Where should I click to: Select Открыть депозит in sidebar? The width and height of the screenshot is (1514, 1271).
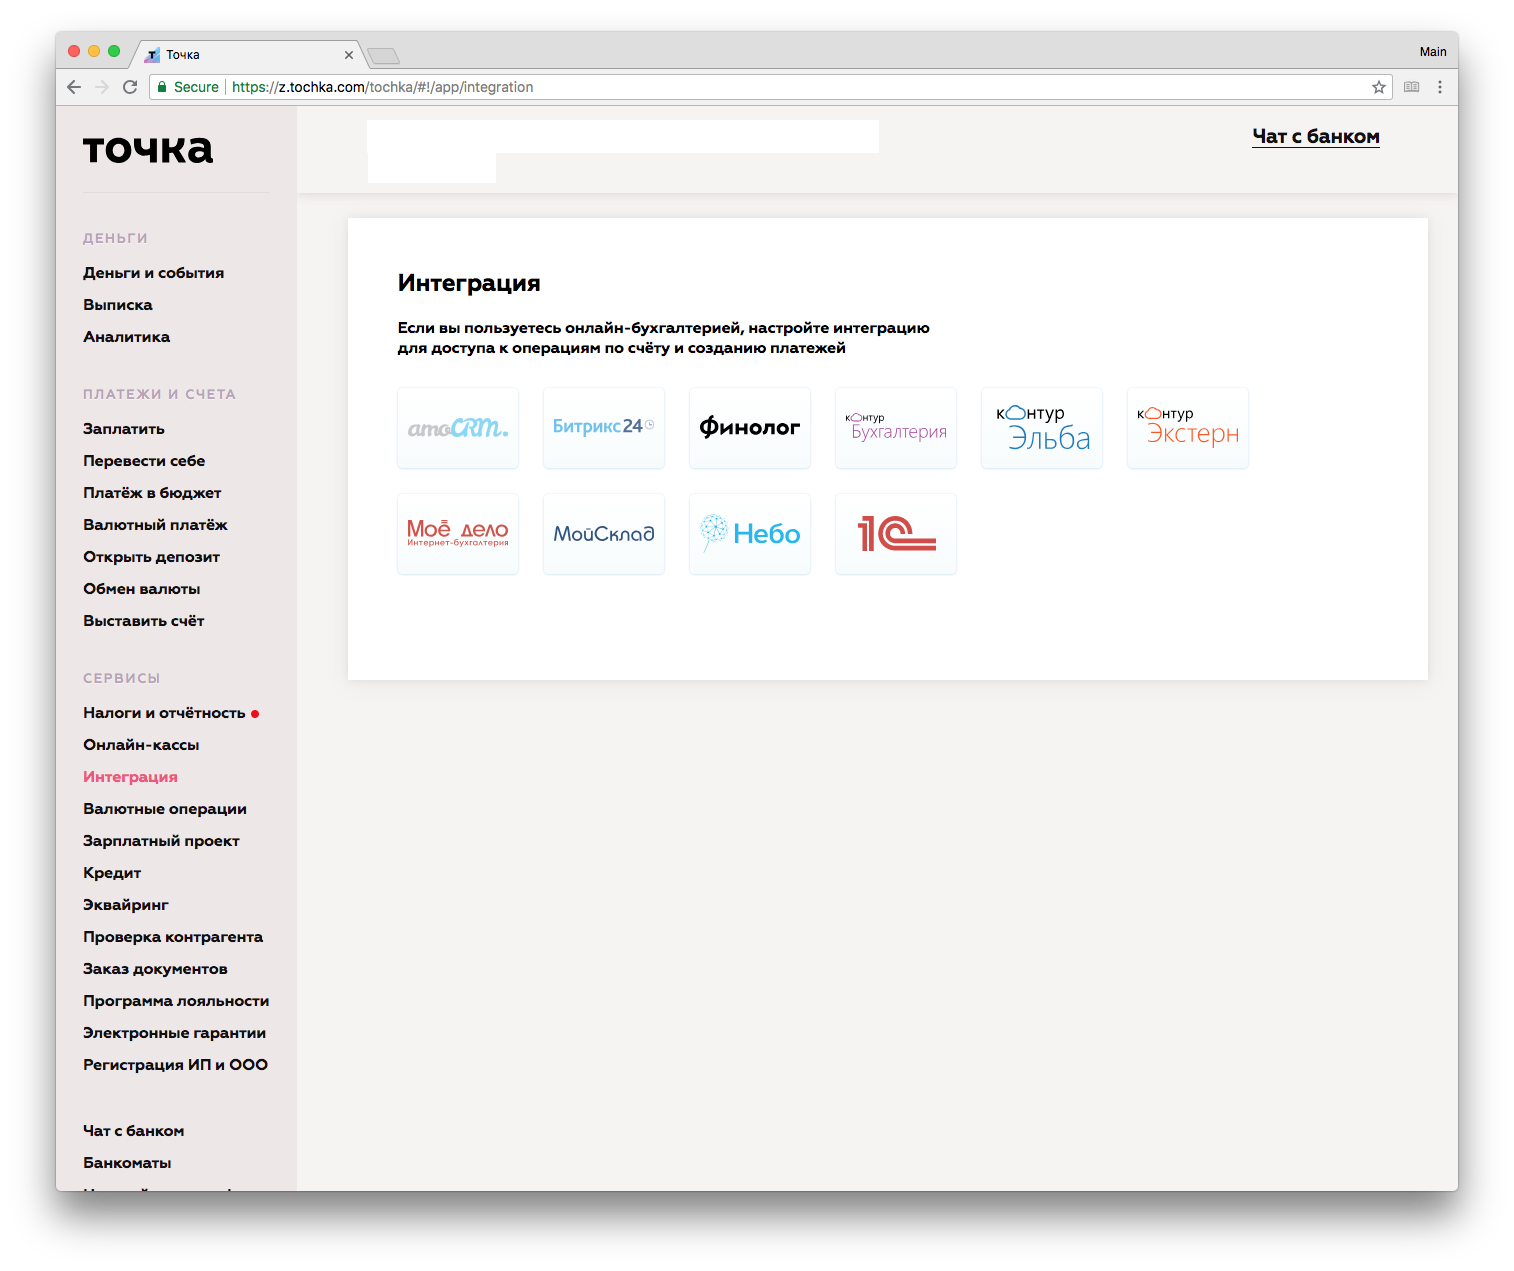[151, 557]
